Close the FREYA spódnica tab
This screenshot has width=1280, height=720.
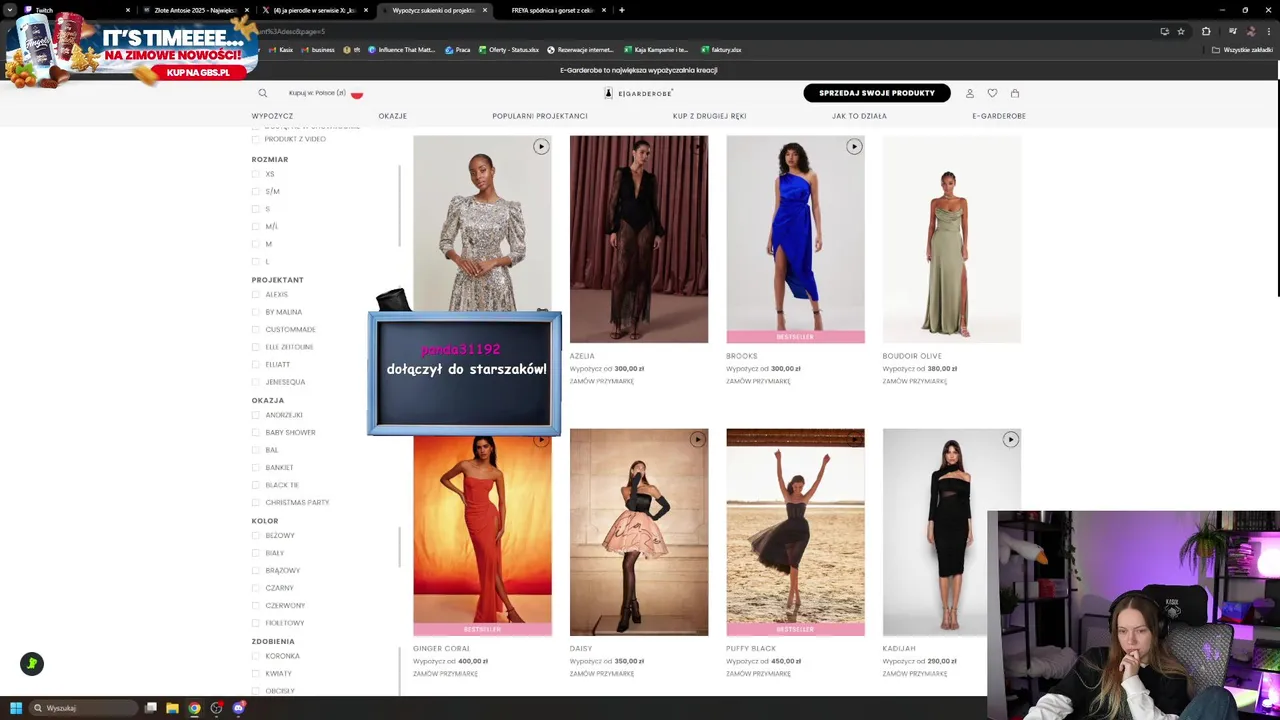604,10
